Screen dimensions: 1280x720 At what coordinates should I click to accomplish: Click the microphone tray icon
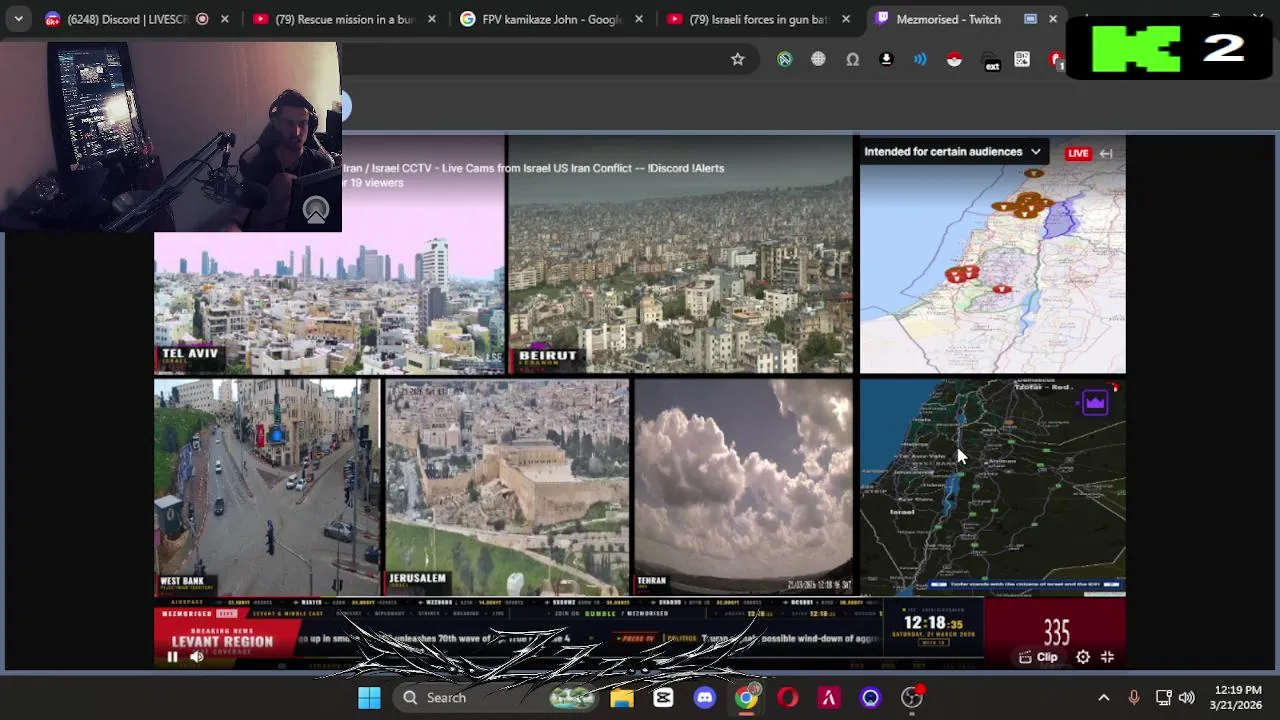click(x=1134, y=697)
